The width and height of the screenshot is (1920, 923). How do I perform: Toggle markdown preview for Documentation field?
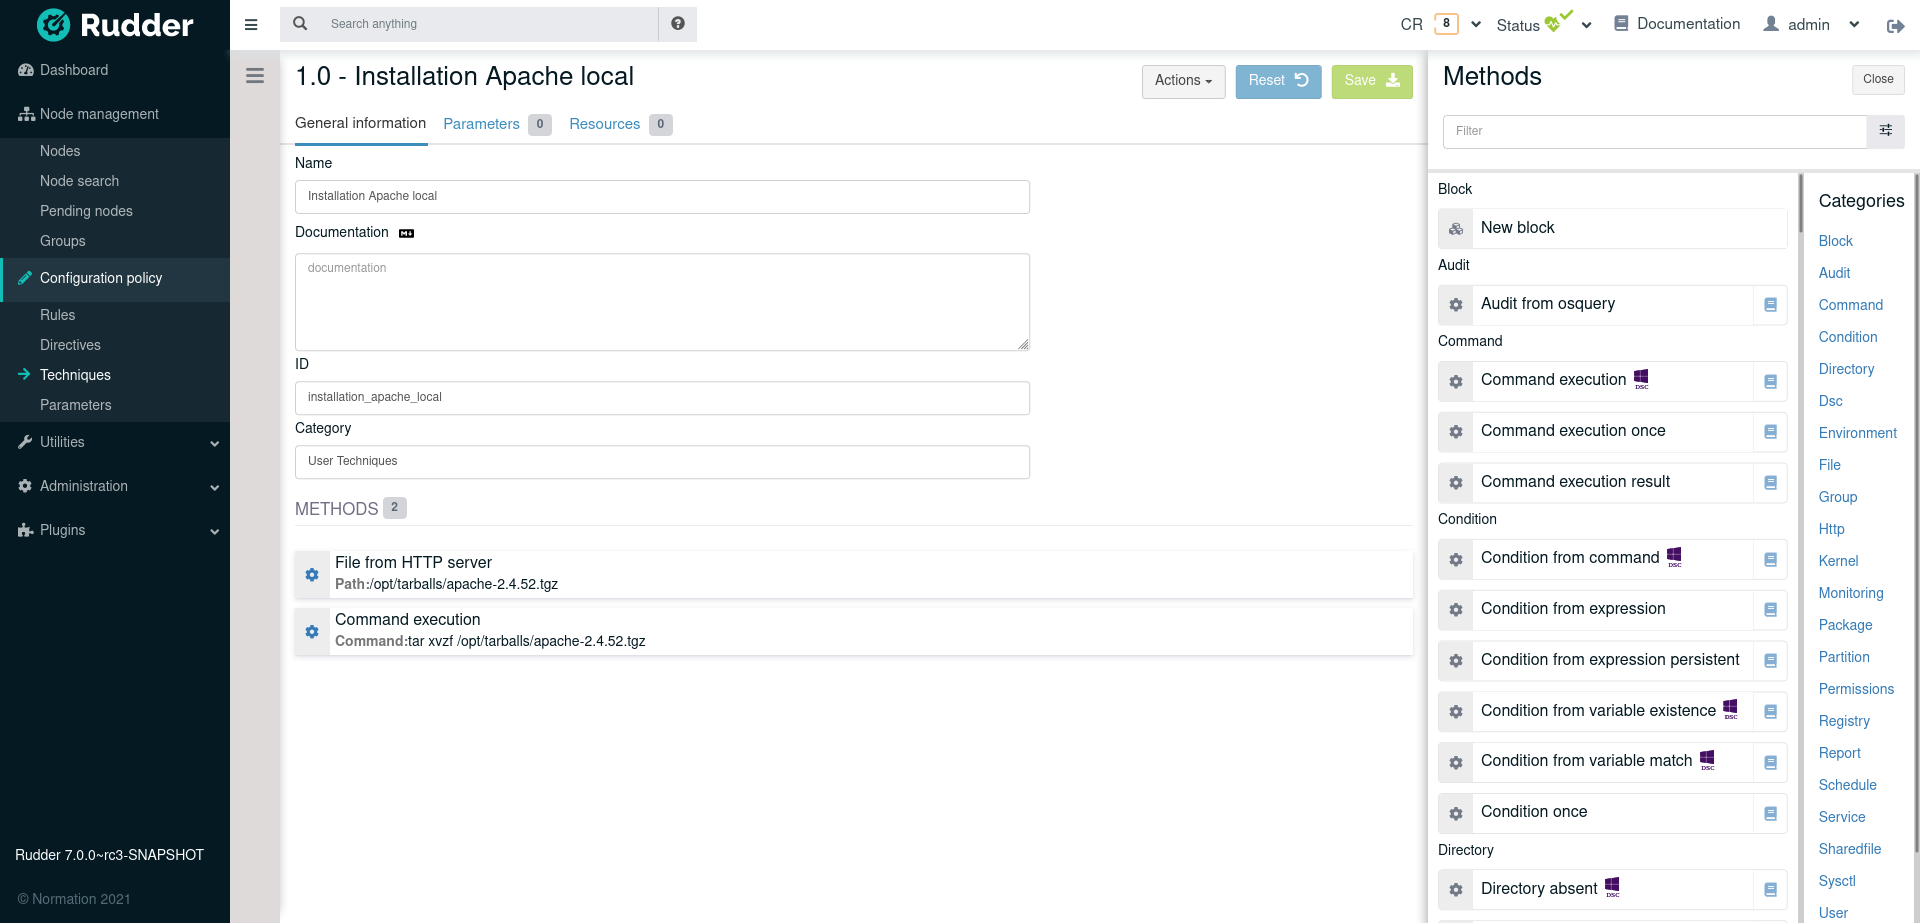(x=406, y=232)
